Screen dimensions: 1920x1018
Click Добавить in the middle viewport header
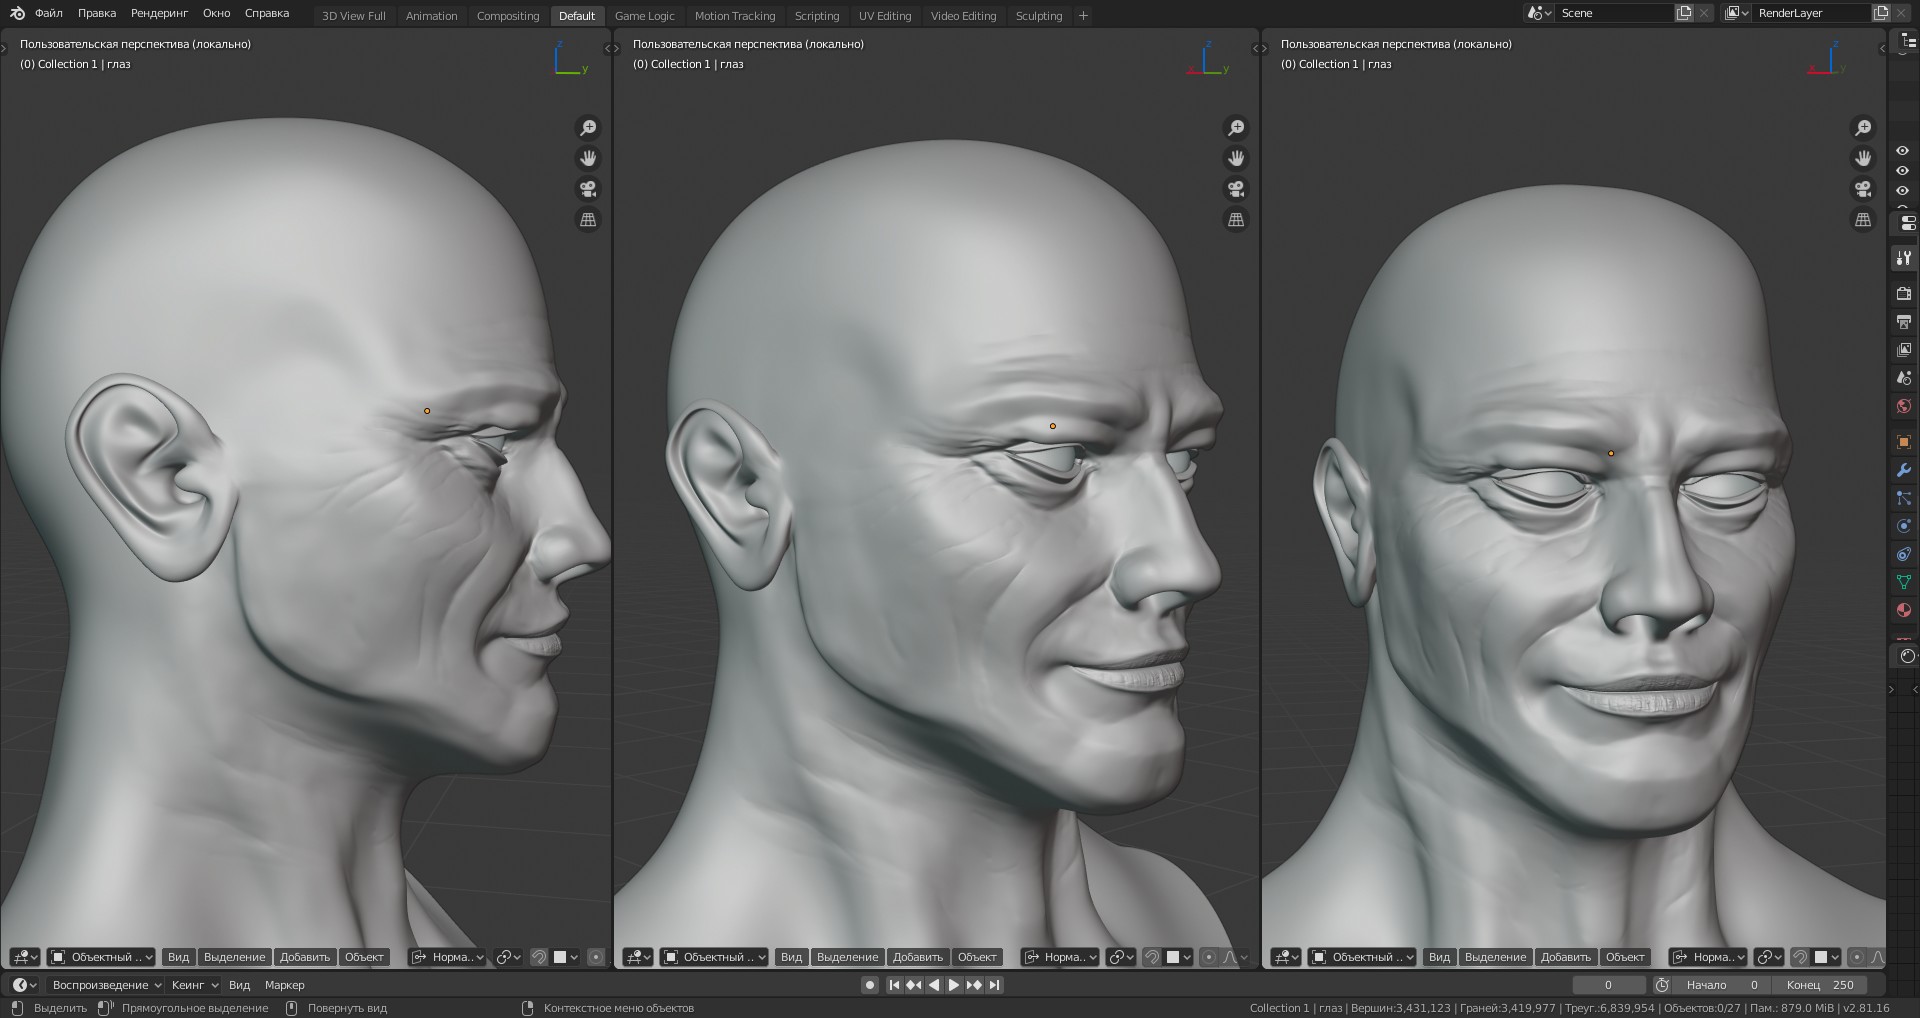click(917, 957)
